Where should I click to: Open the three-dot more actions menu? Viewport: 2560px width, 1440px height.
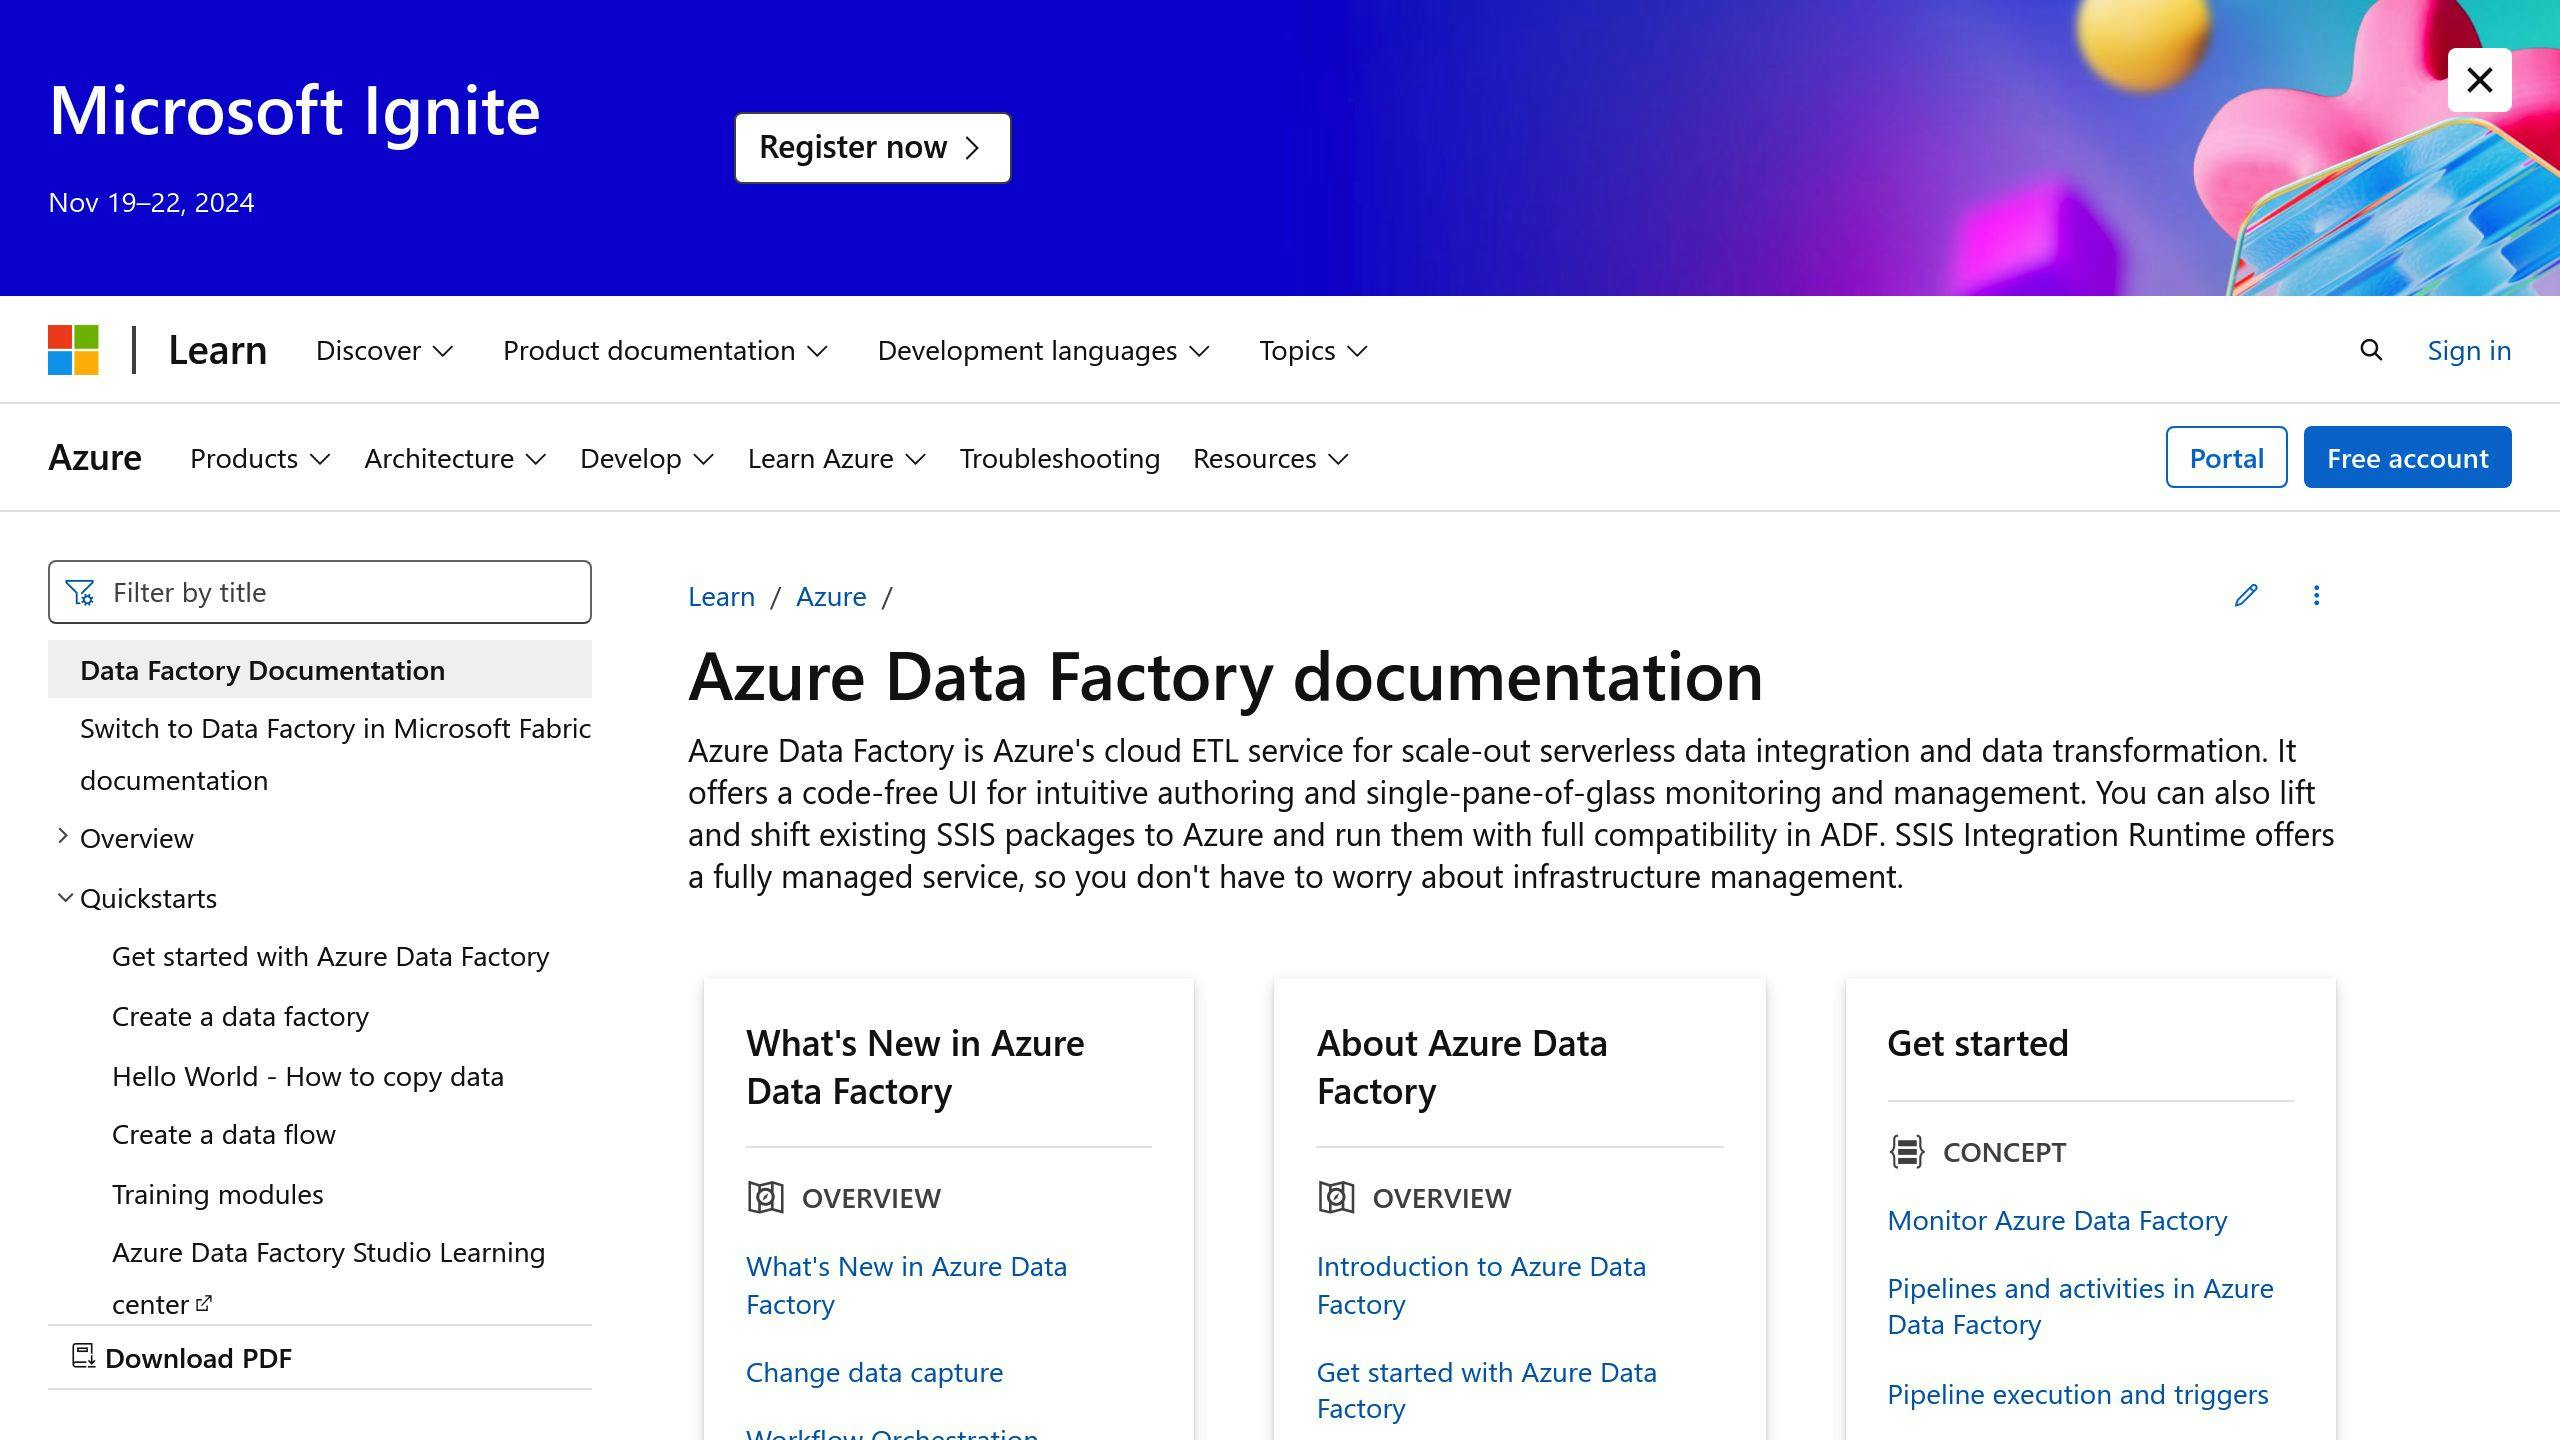pyautogui.click(x=2316, y=596)
